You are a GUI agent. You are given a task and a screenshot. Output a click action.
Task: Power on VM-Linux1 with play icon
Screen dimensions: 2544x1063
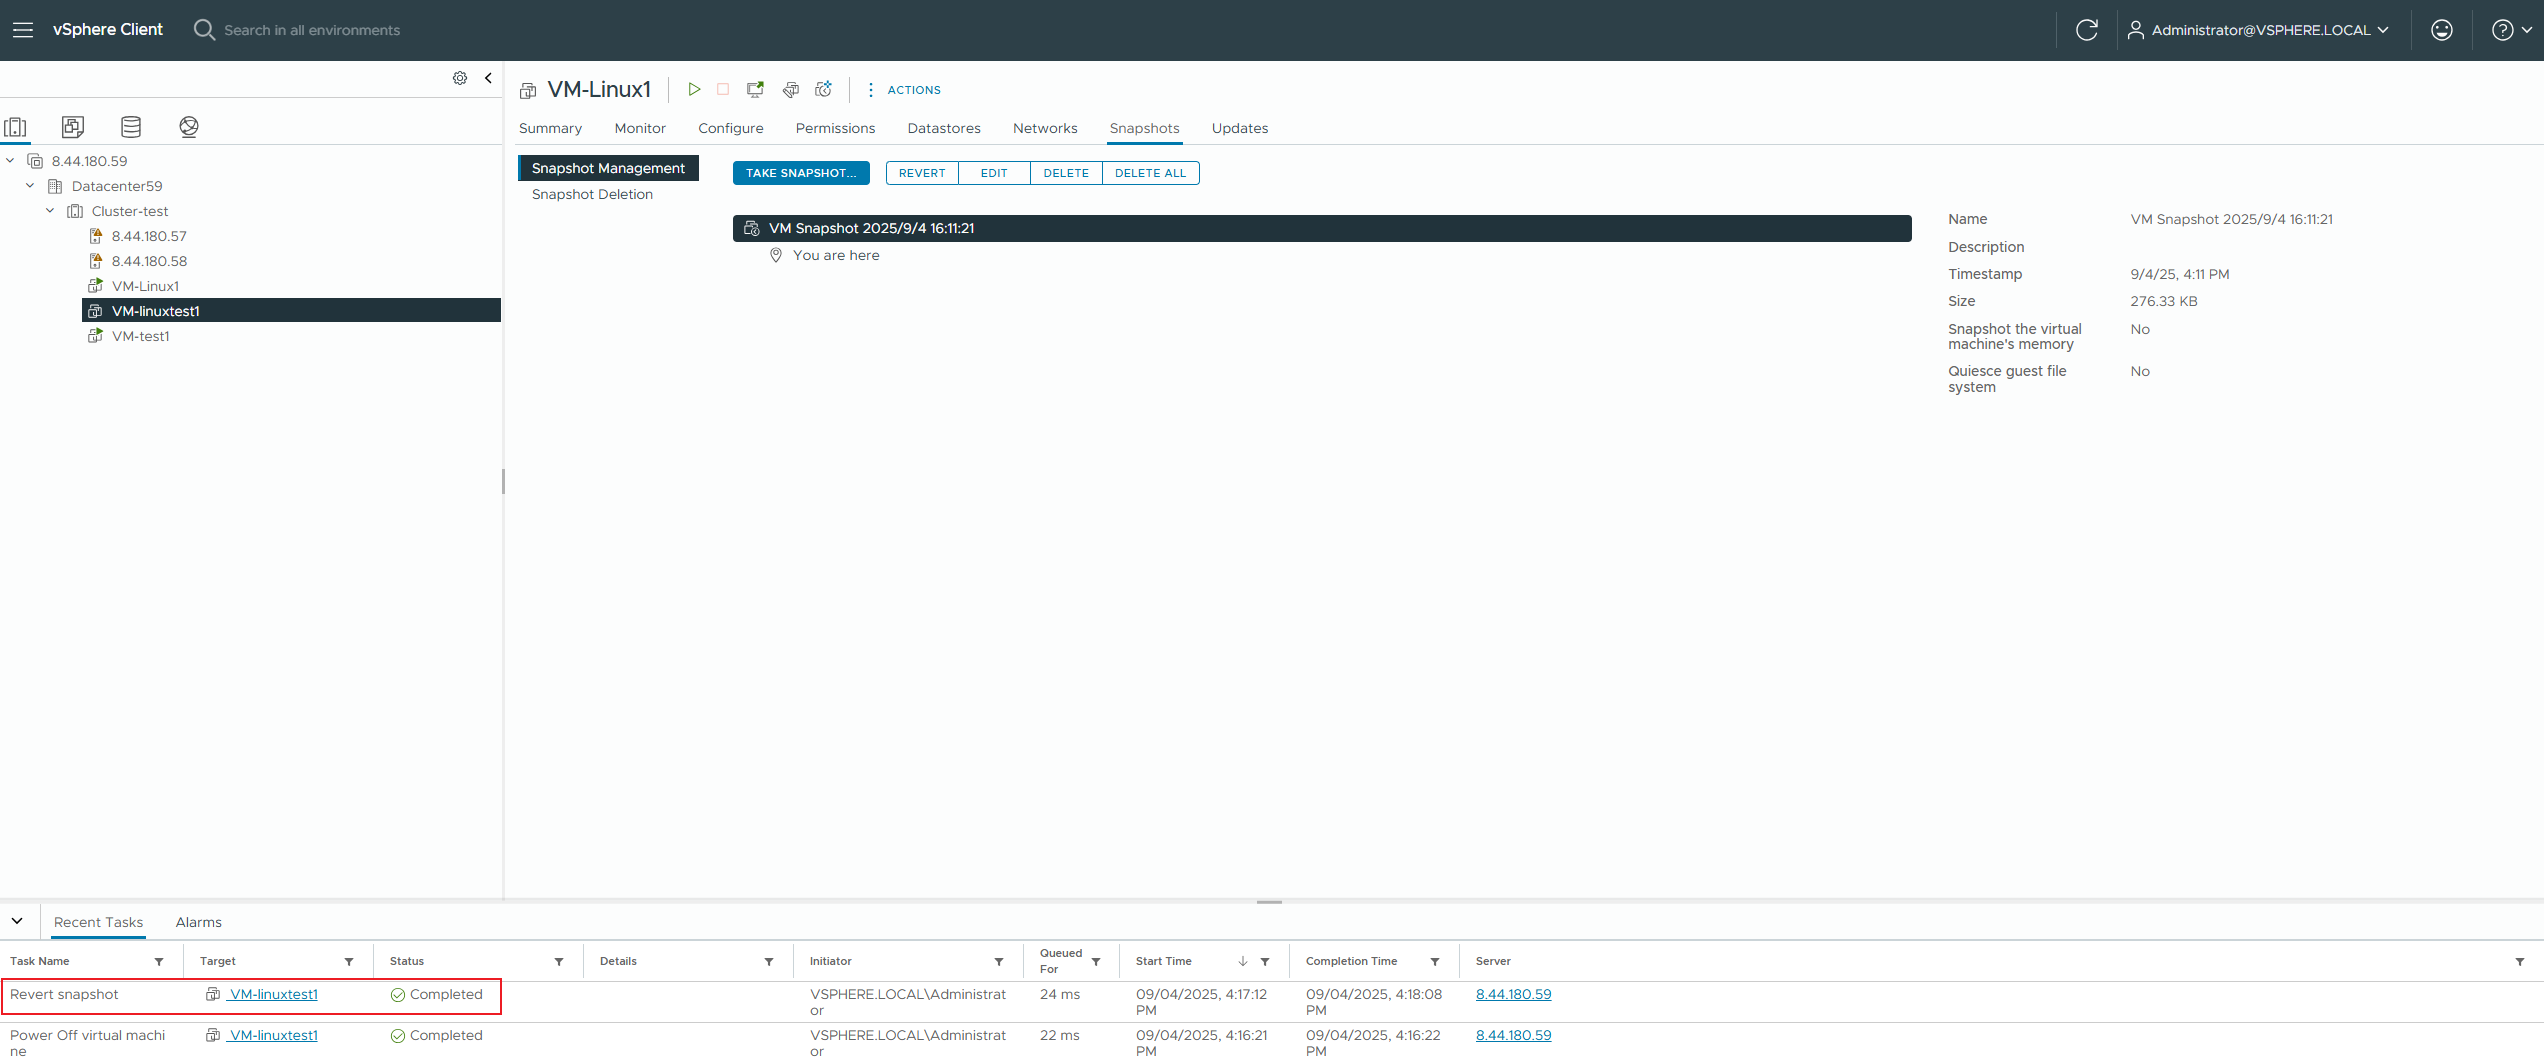click(x=694, y=89)
